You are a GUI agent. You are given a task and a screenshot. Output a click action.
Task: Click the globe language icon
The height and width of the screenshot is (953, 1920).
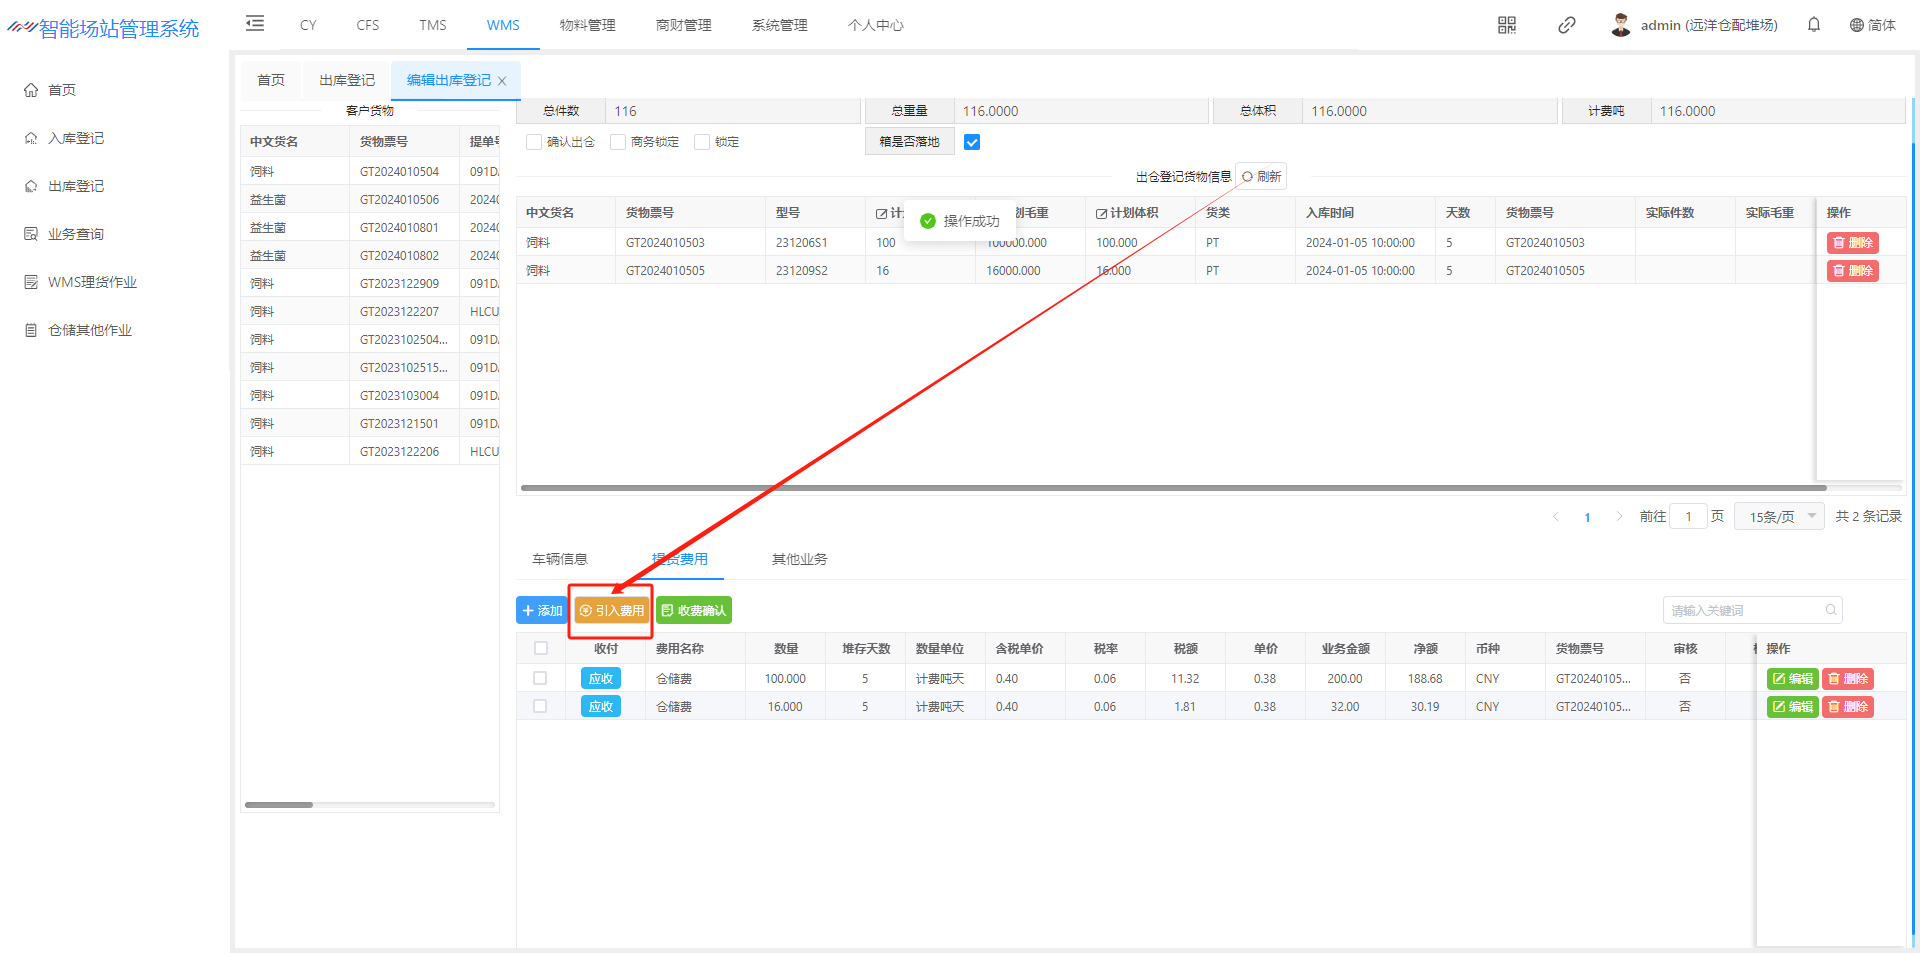[1857, 25]
